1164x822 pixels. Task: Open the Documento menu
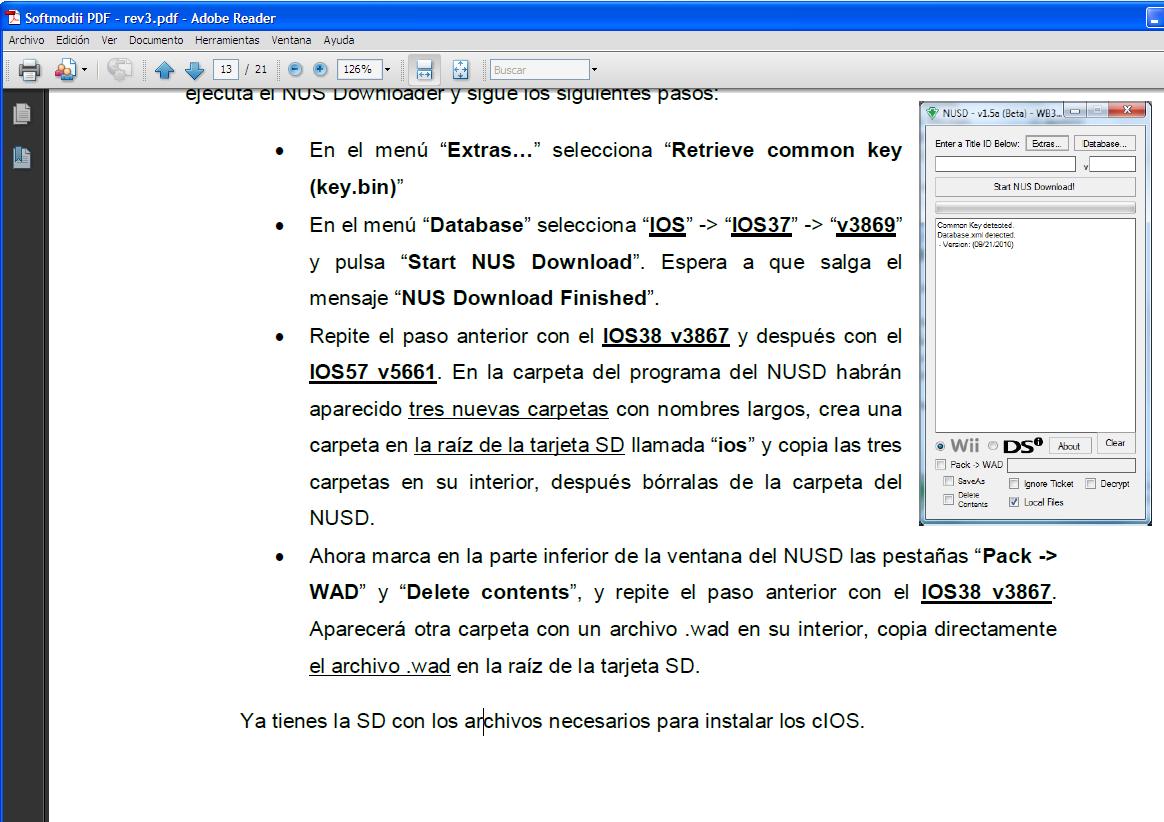pos(156,40)
